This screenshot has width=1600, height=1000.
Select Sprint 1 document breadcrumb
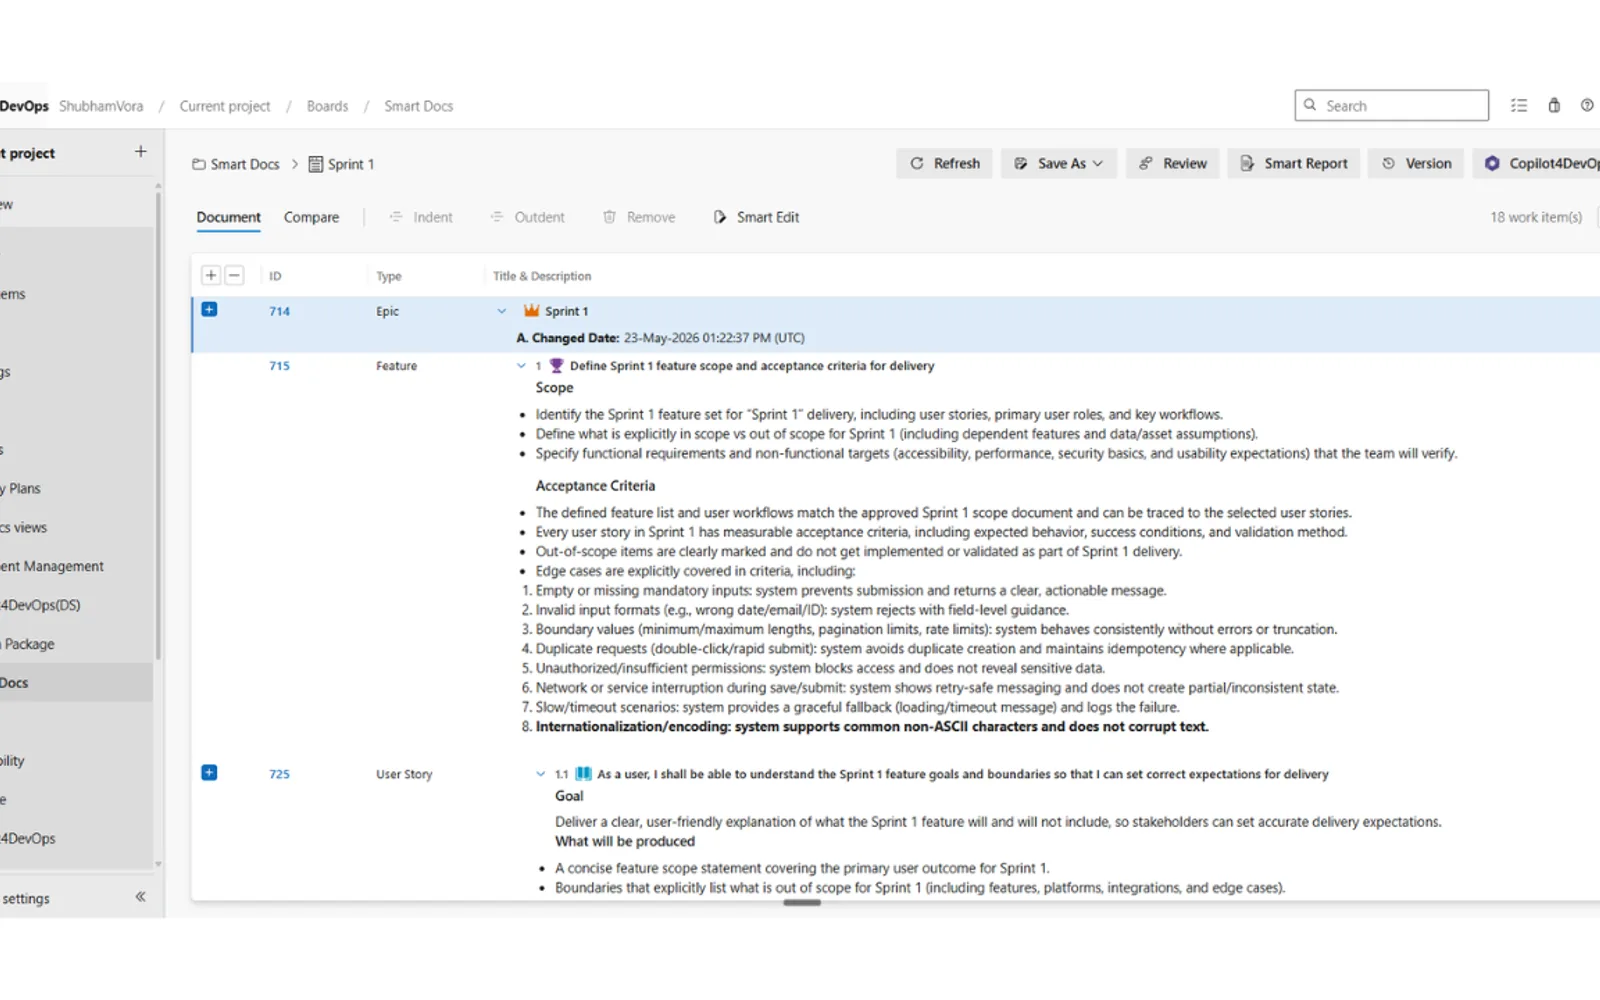341,164
